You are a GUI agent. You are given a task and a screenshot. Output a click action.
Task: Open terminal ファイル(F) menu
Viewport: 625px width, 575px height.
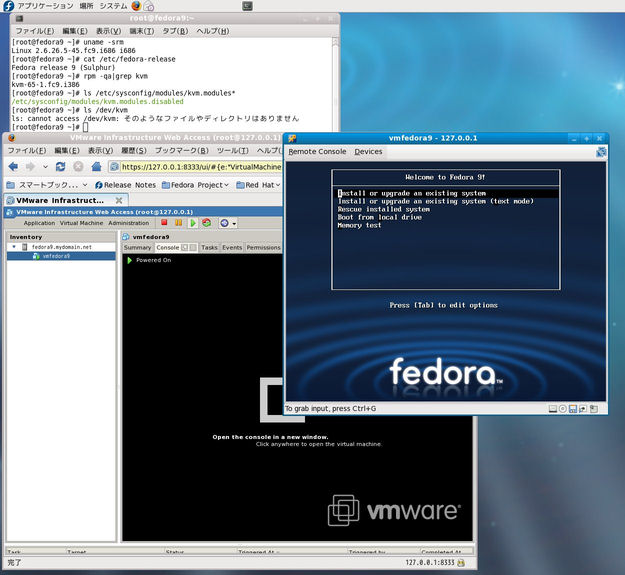(x=35, y=31)
